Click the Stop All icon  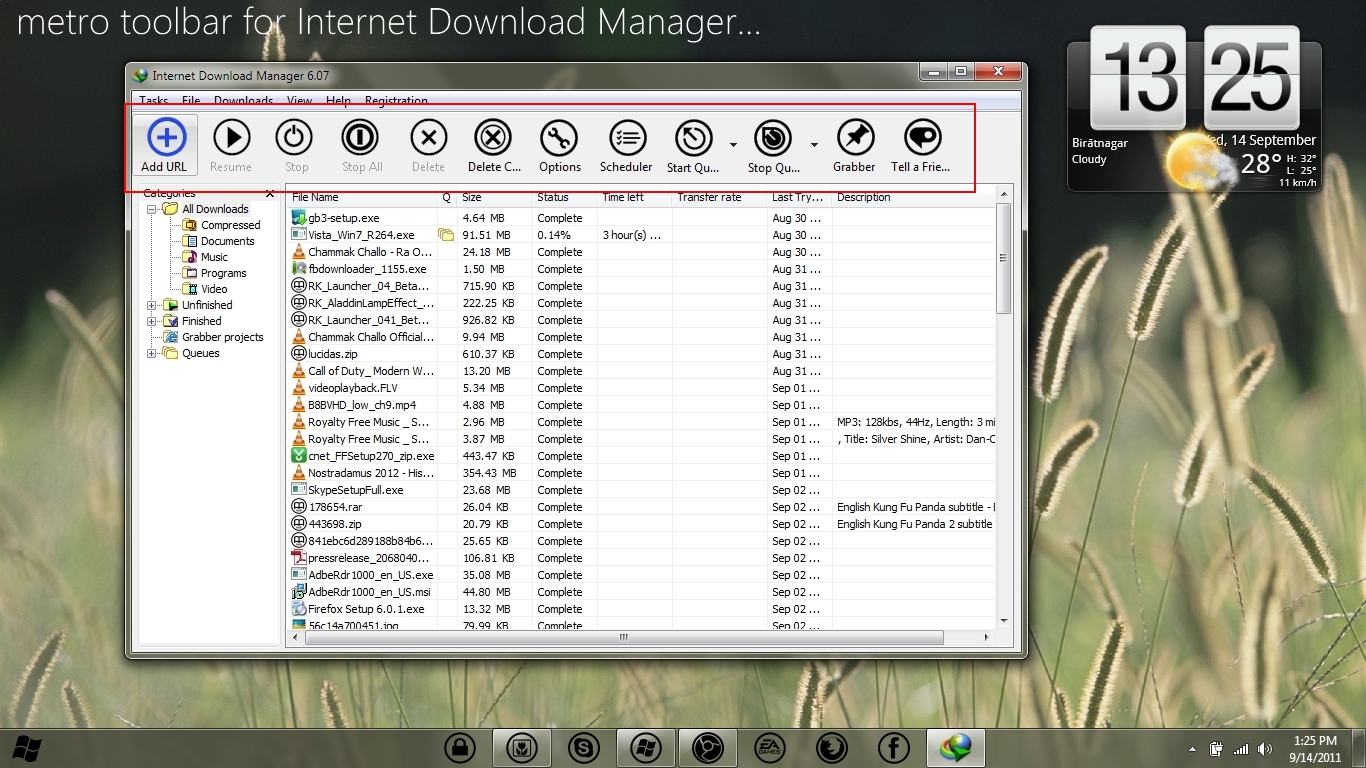click(360, 137)
